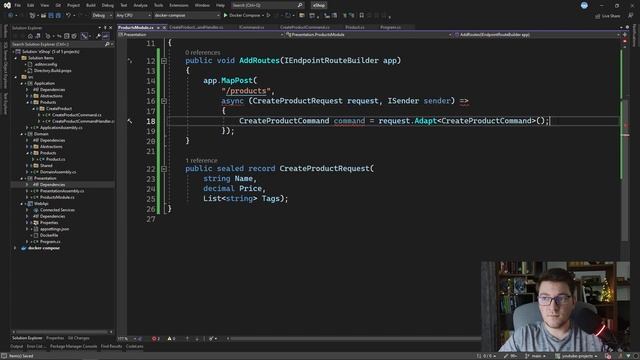Viewport: 640px width, 360px height.
Task: Switch to CreateProductCommandHandler.cs tab
Action: (196, 27)
